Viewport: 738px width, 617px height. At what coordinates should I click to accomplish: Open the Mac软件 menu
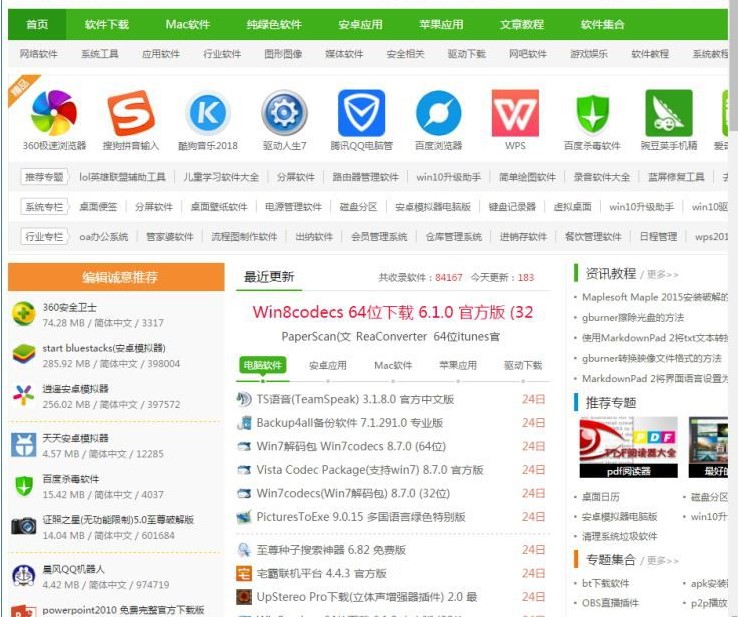coord(188,24)
